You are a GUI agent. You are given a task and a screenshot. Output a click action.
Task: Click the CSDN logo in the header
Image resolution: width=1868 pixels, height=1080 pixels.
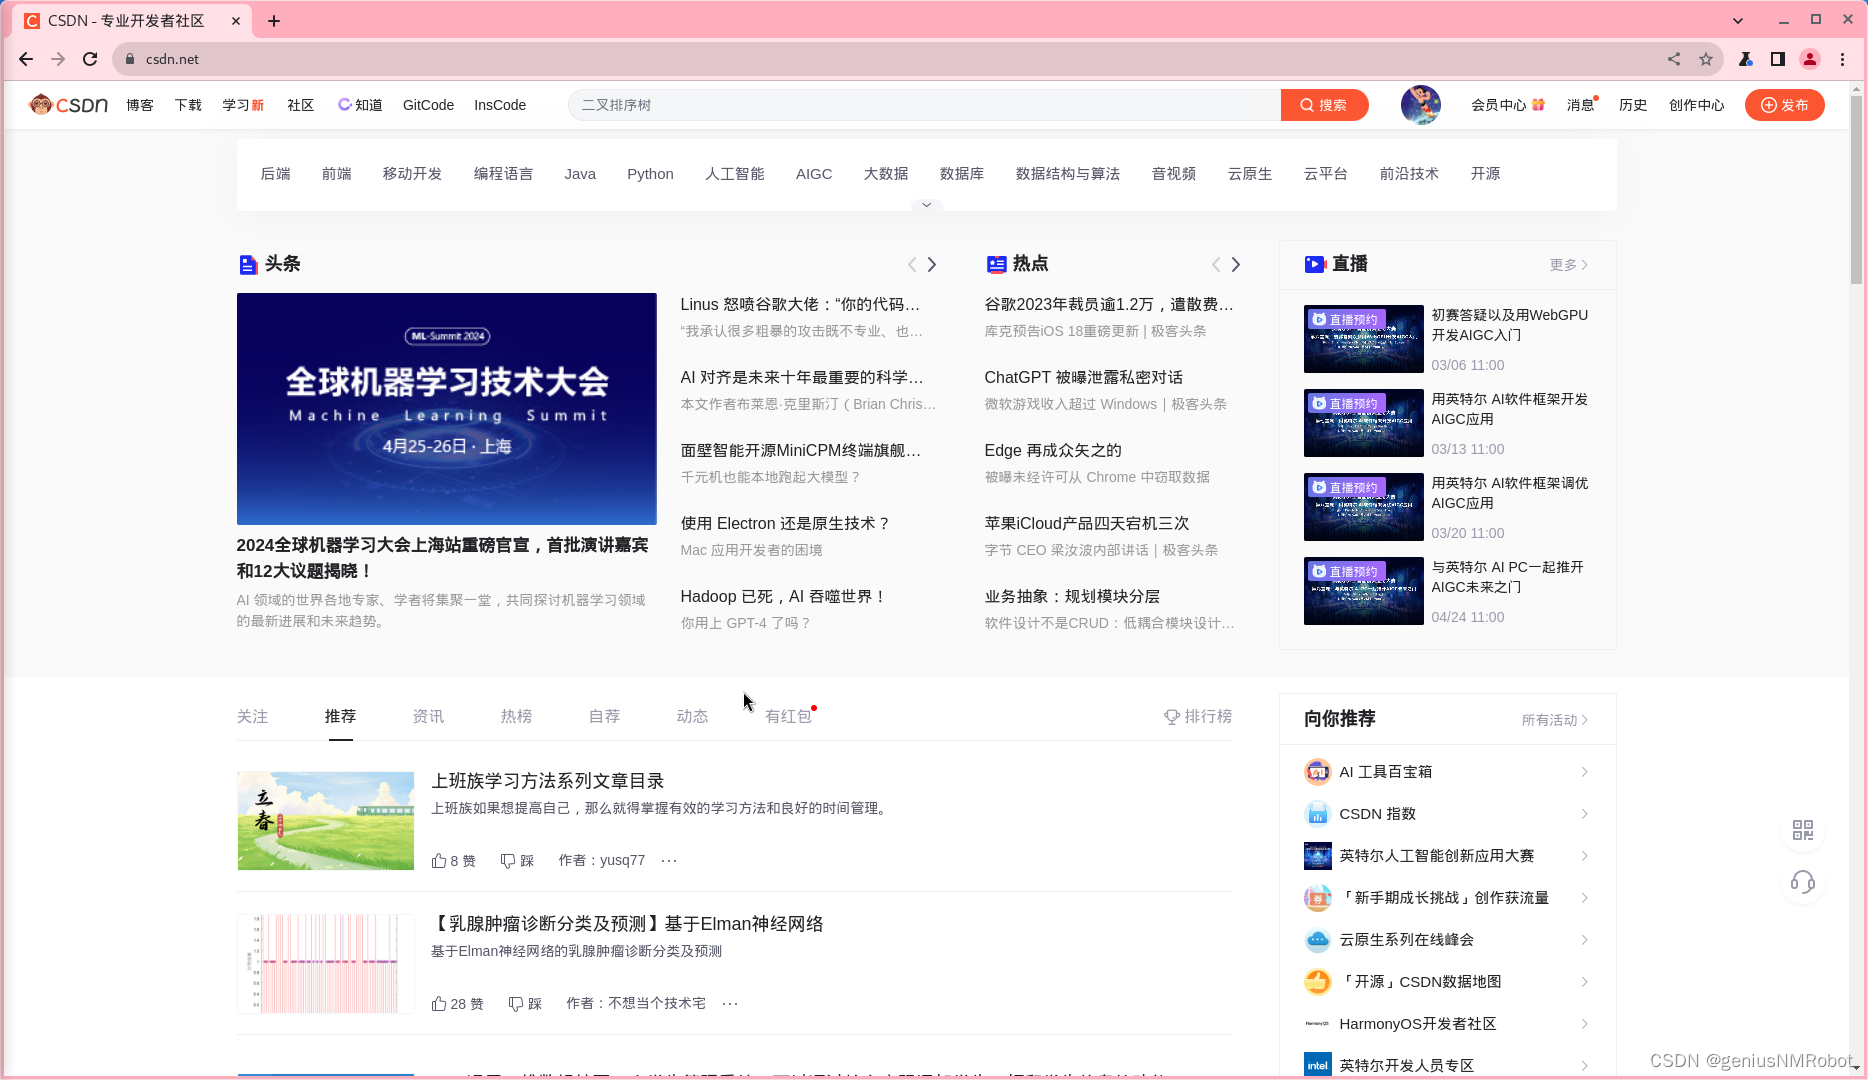tap(68, 105)
